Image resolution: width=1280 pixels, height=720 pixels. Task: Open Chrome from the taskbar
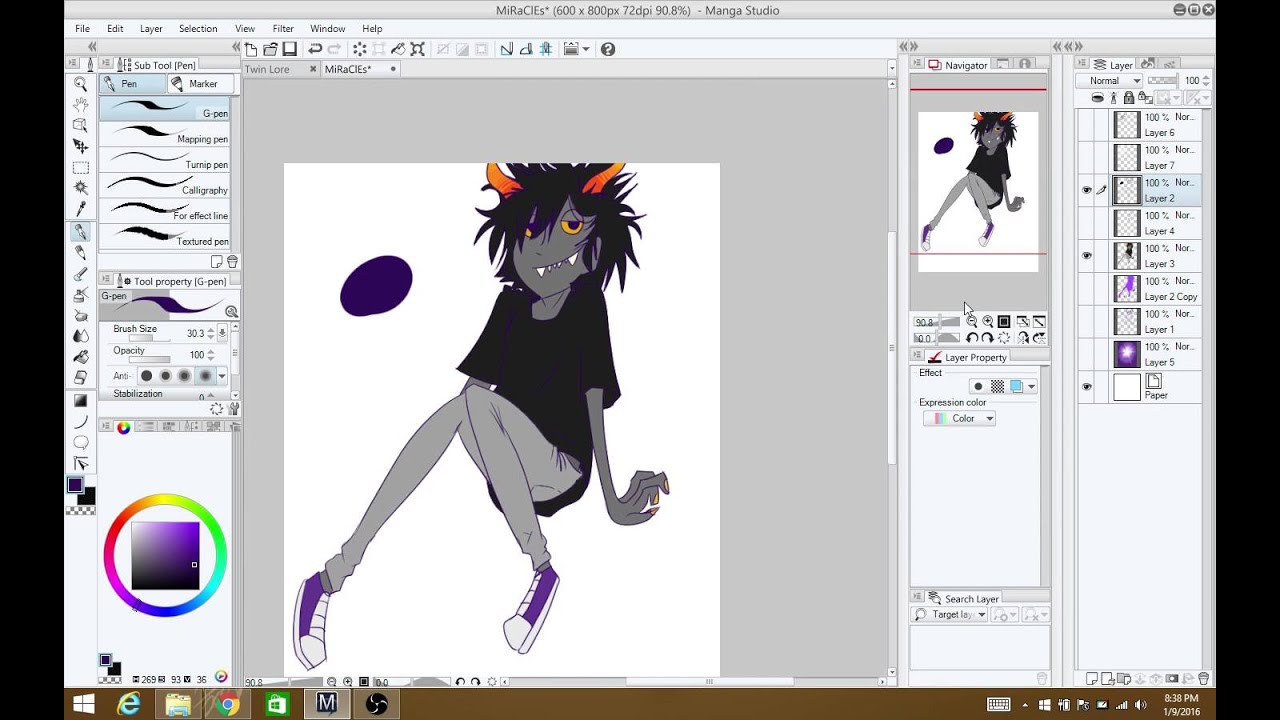(x=227, y=705)
